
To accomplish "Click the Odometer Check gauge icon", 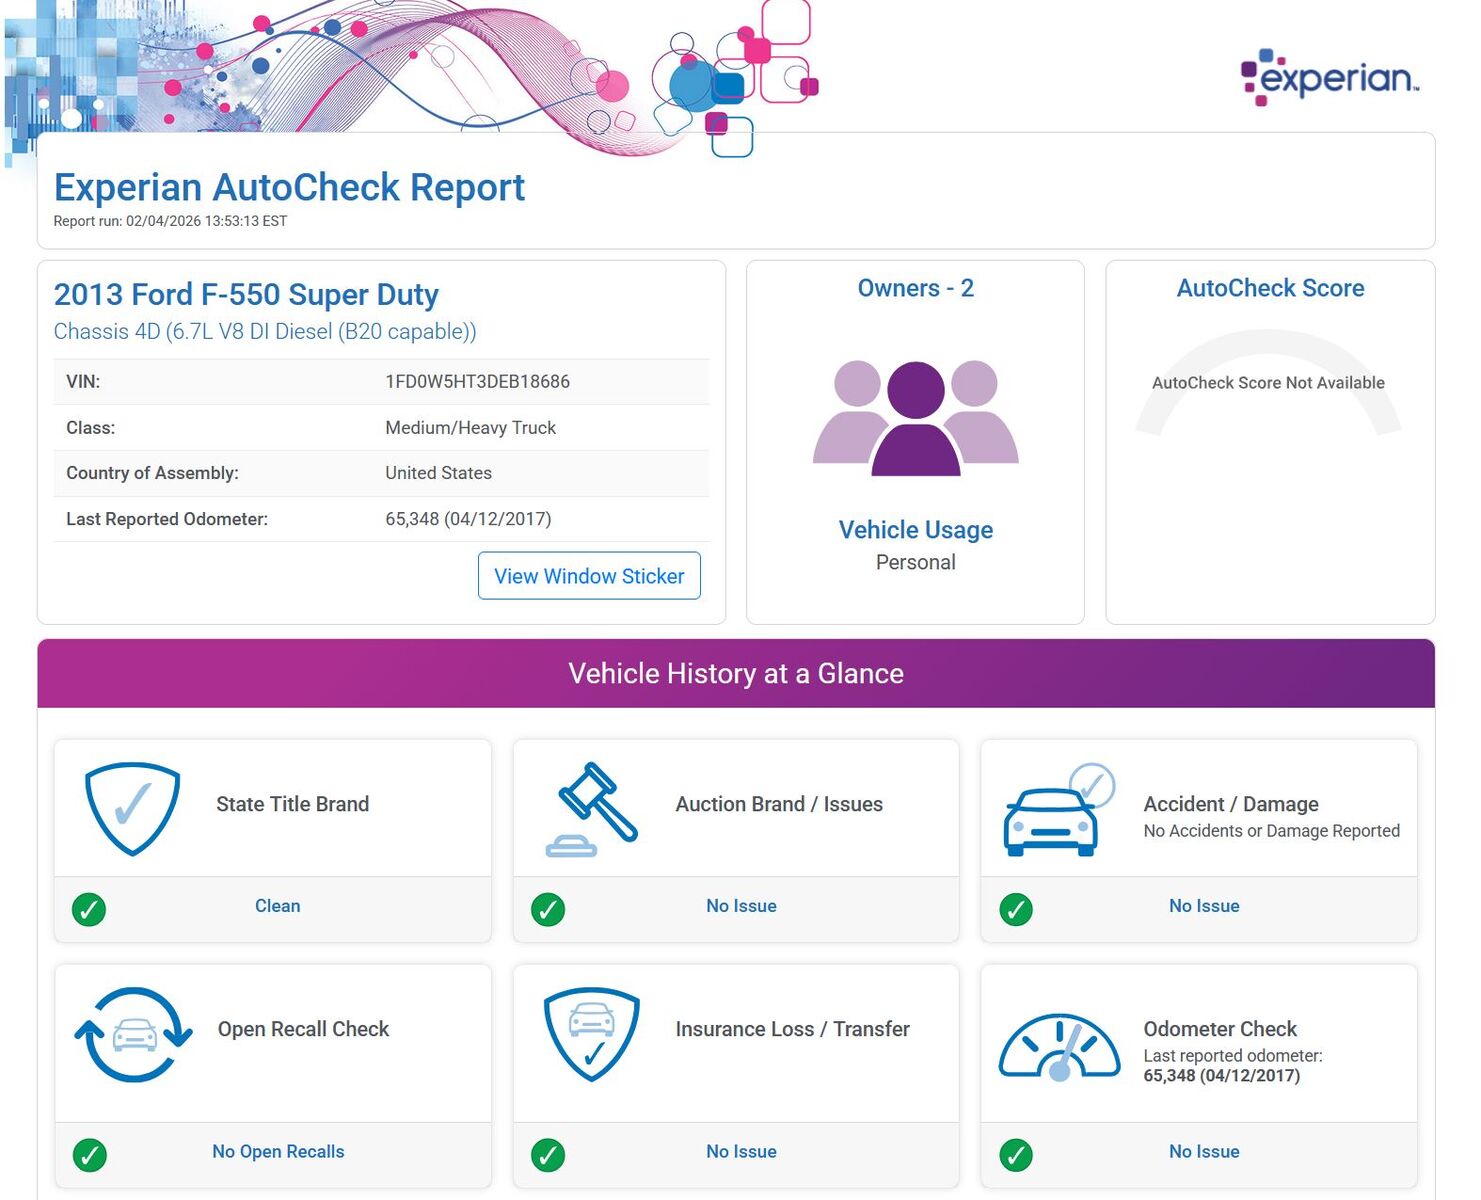I will click(1059, 1048).
